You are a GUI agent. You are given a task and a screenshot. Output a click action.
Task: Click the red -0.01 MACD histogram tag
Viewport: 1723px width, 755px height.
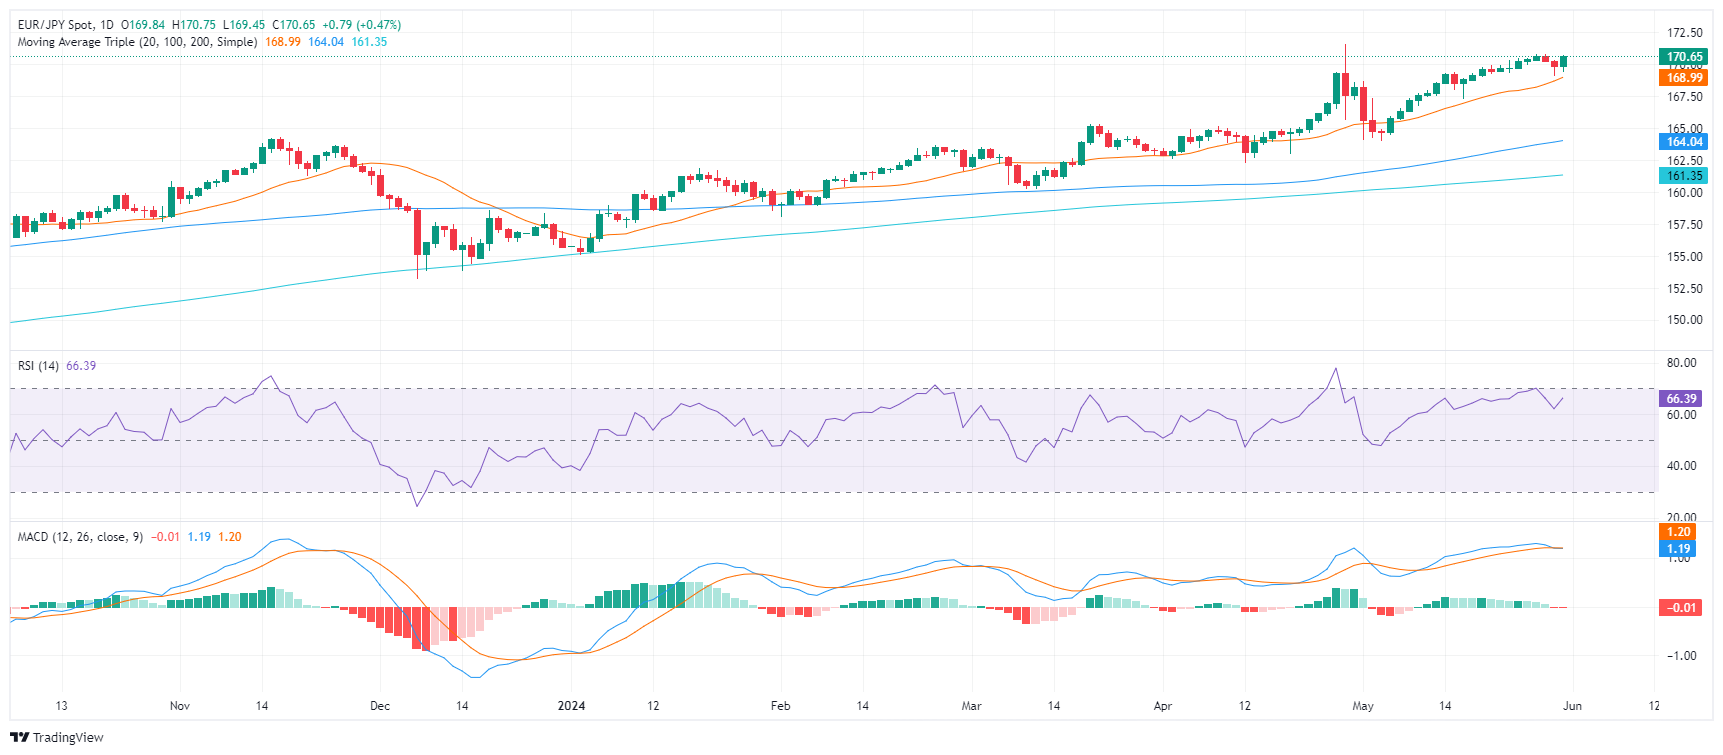(x=1680, y=608)
